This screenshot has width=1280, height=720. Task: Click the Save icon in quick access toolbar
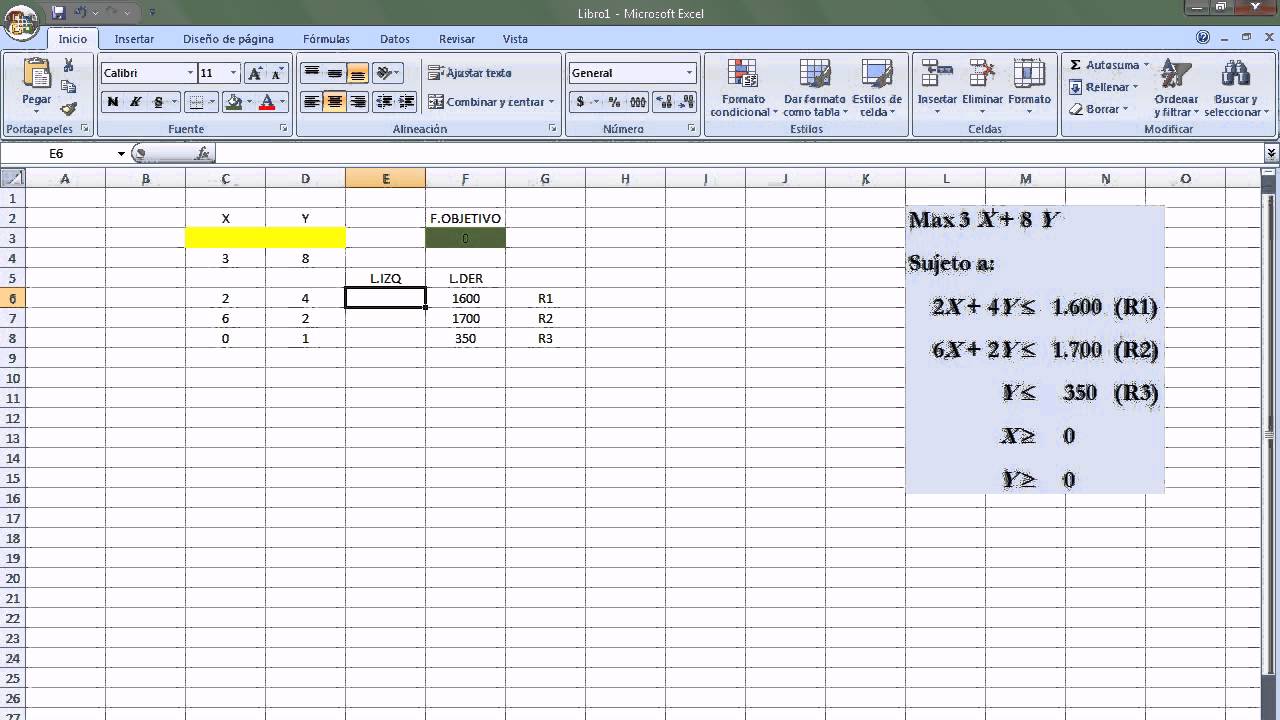[58, 13]
